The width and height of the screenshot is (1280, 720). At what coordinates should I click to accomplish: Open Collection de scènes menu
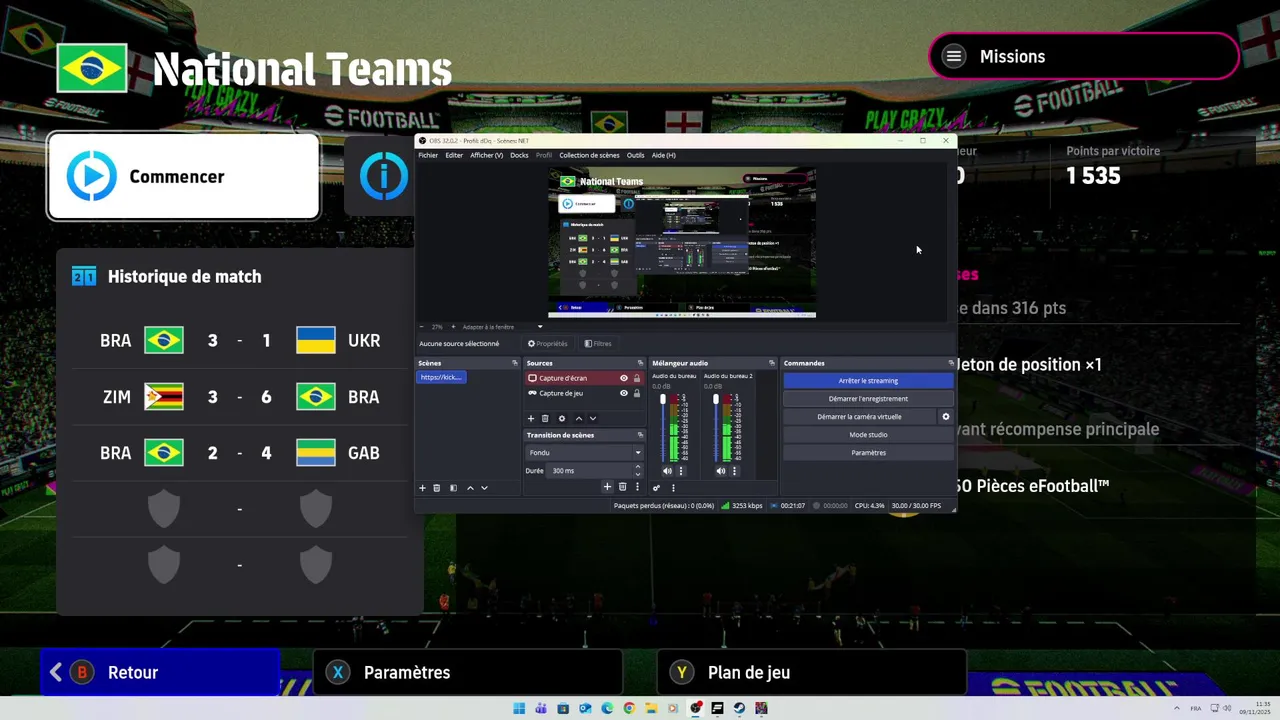(589, 155)
